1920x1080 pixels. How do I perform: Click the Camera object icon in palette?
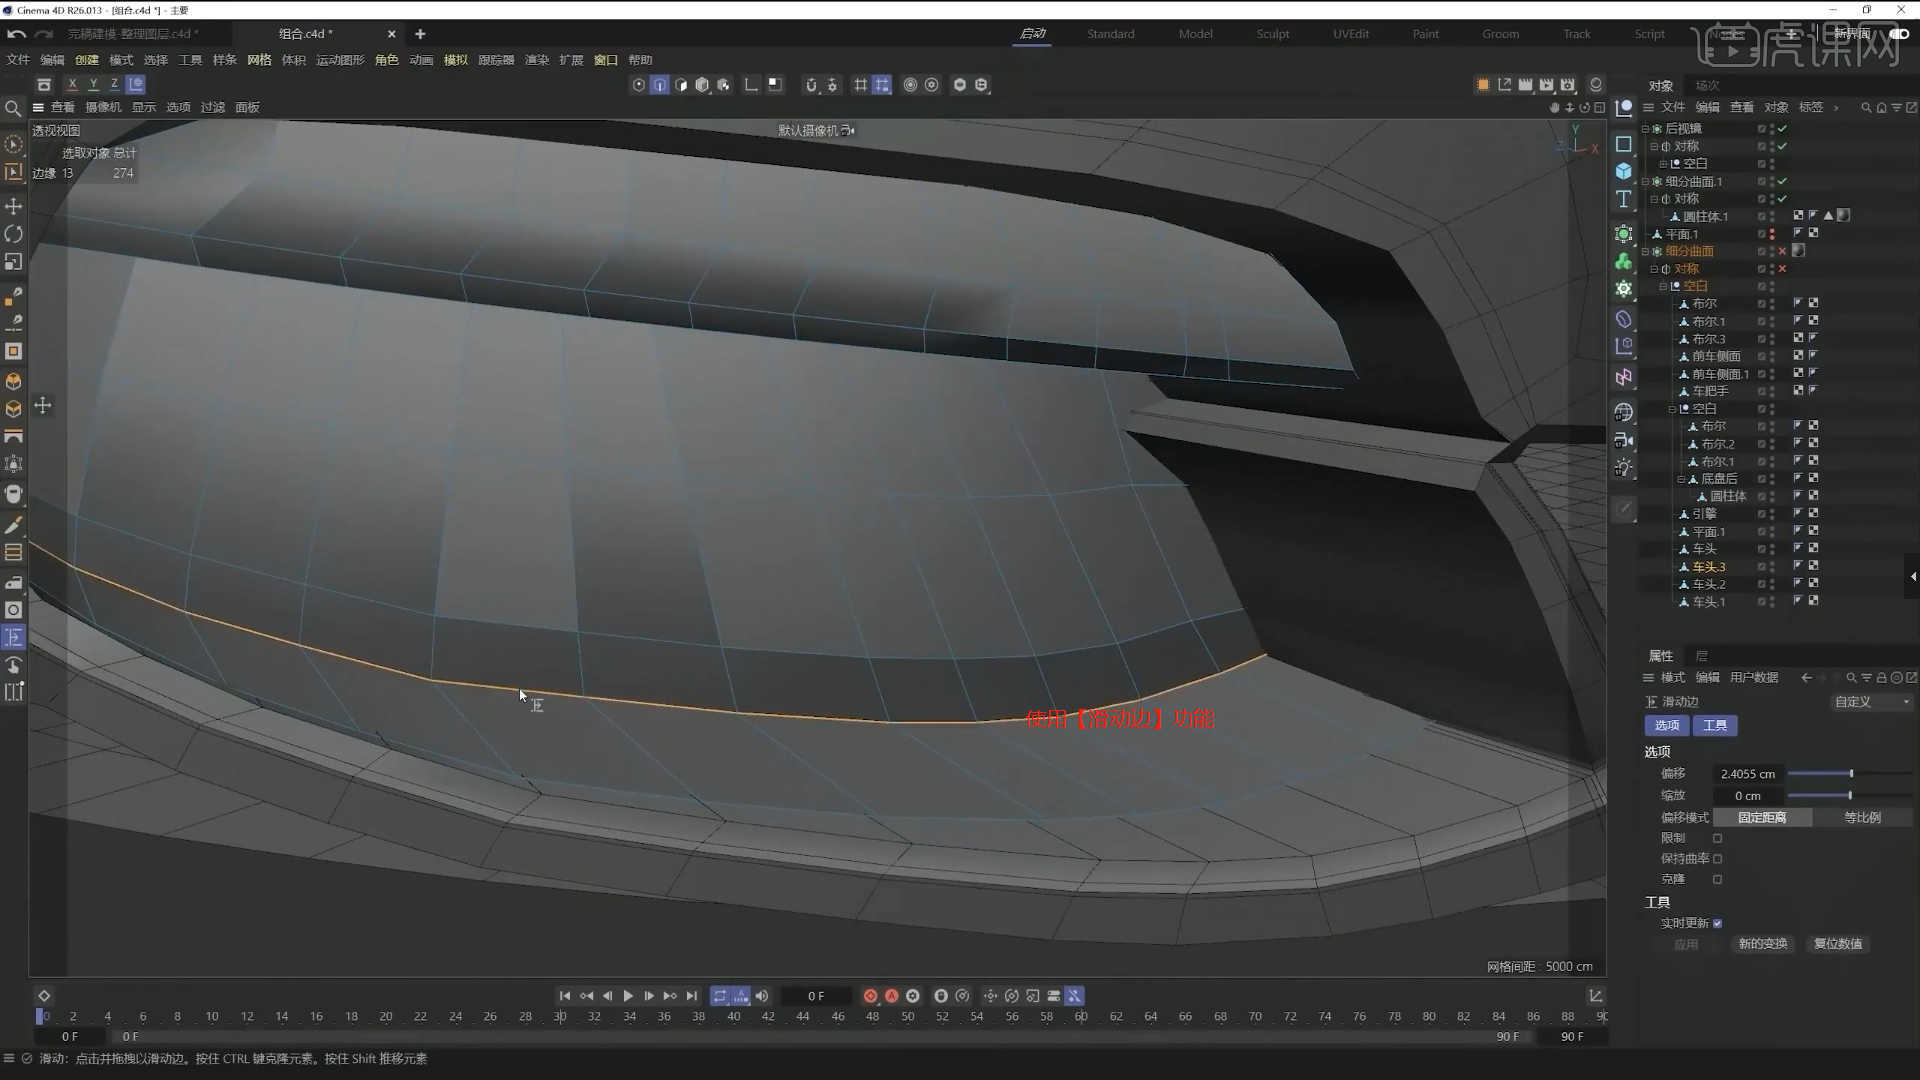click(1624, 440)
